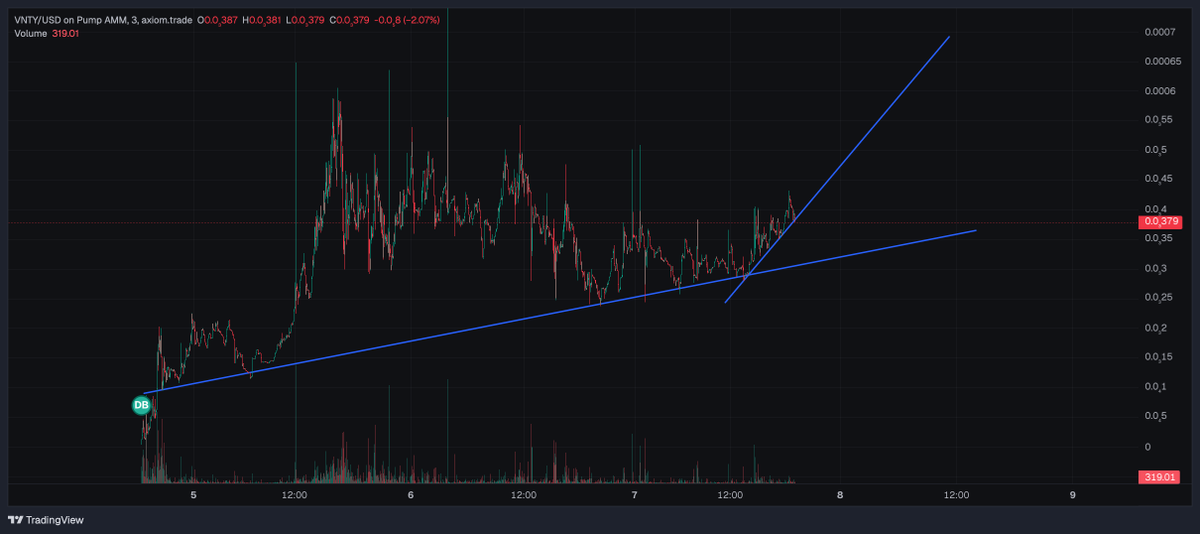
Task: Click the green DB marker badge
Action: [x=142, y=405]
